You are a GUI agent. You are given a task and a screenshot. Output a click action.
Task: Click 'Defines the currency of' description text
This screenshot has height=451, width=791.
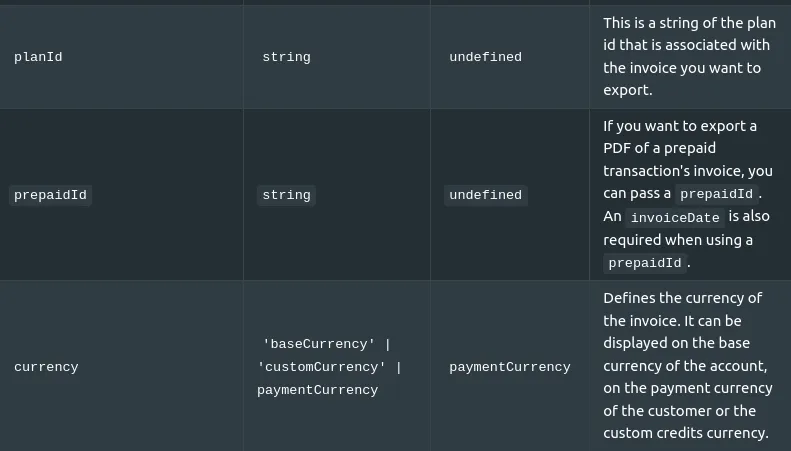[683, 298]
